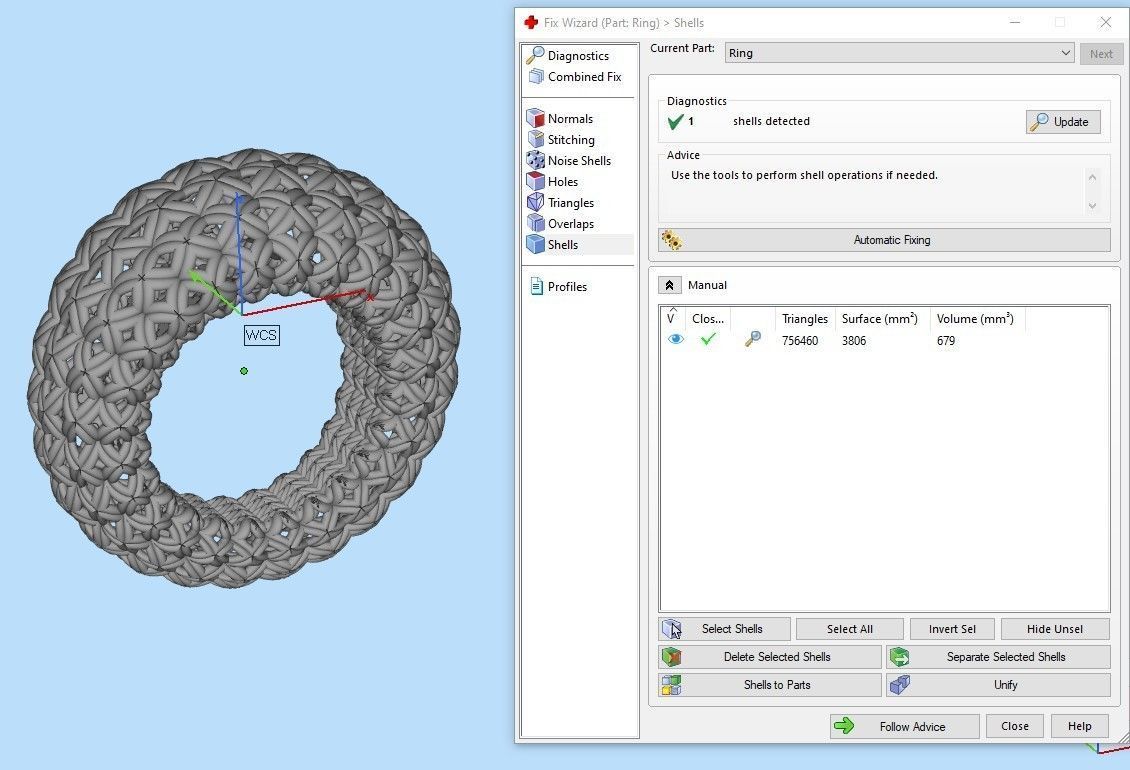Viewport: 1130px width, 770px height.
Task: Select the Overlaps step
Action: (561, 224)
